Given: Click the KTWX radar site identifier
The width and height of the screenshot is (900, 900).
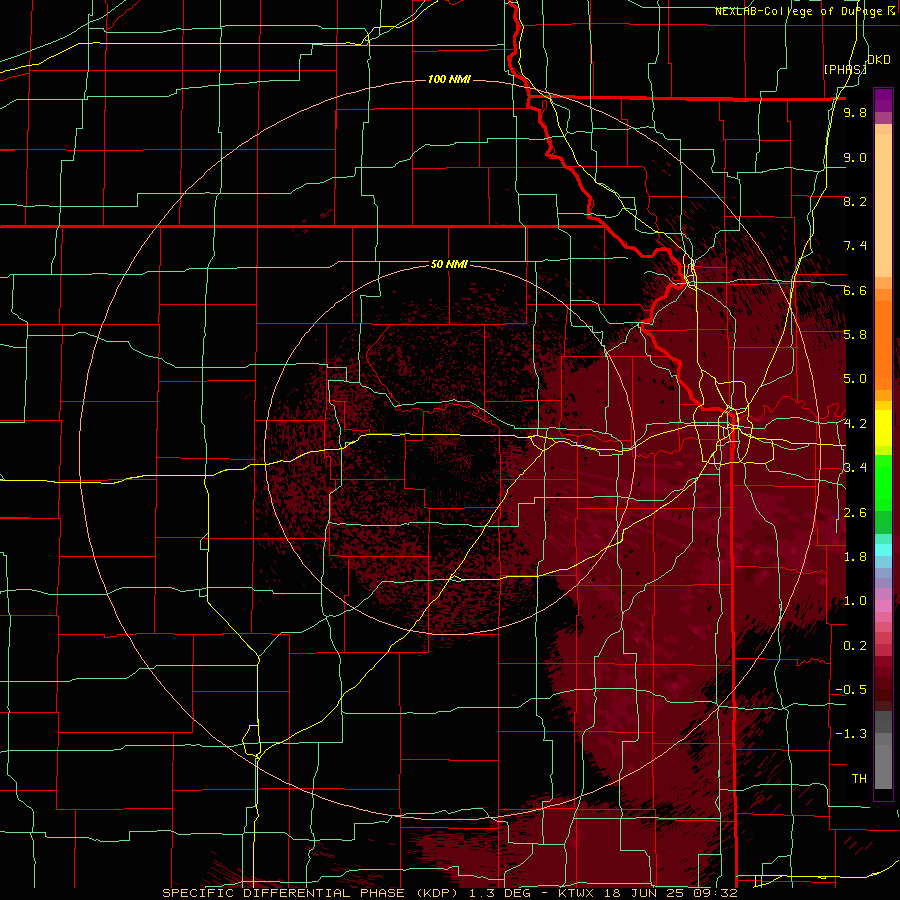Looking at the screenshot, I should 575,893.
